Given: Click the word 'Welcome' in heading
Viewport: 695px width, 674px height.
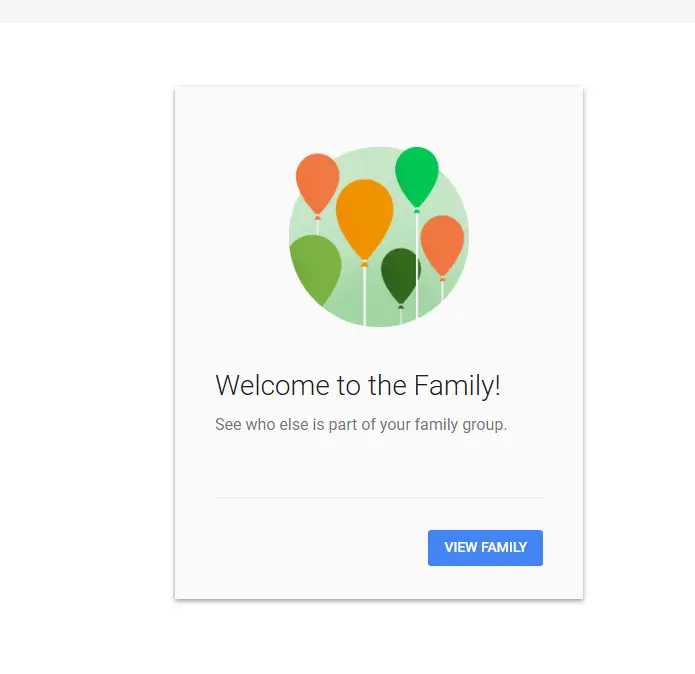Looking at the screenshot, I should pyautogui.click(x=272, y=385).
